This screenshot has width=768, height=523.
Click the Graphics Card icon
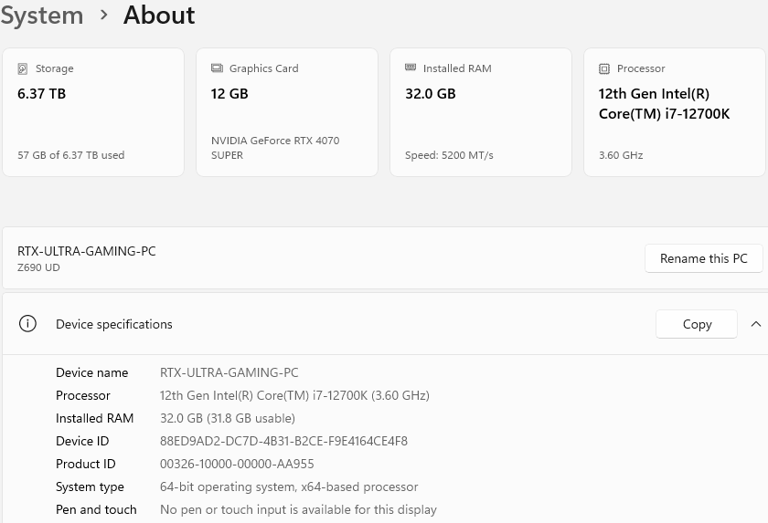point(217,69)
